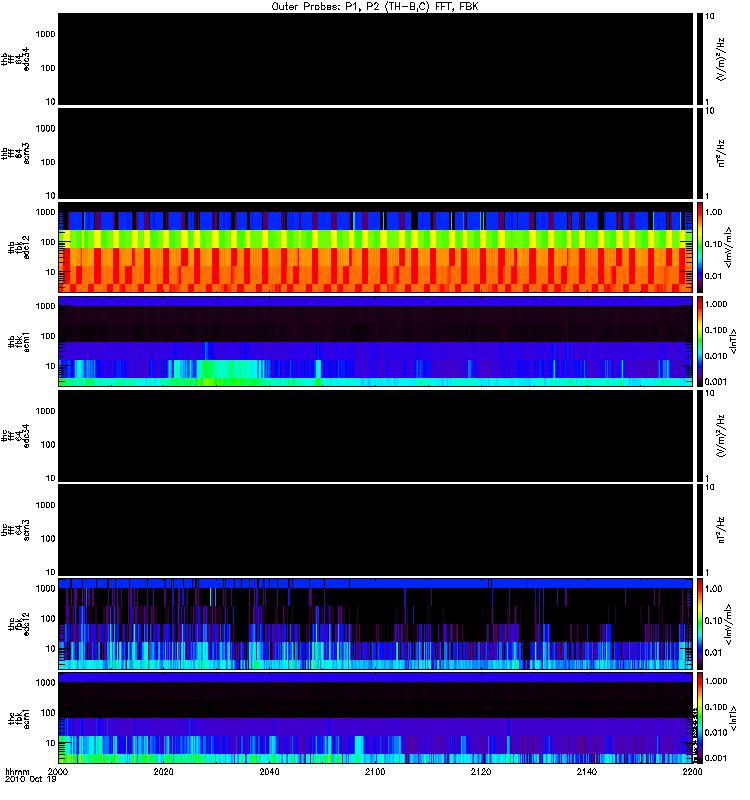Viewport: 750px width, 800px height.
Task: Click the black colorbar beside thc scm3 FFT panel
Action: [x=699, y=530]
